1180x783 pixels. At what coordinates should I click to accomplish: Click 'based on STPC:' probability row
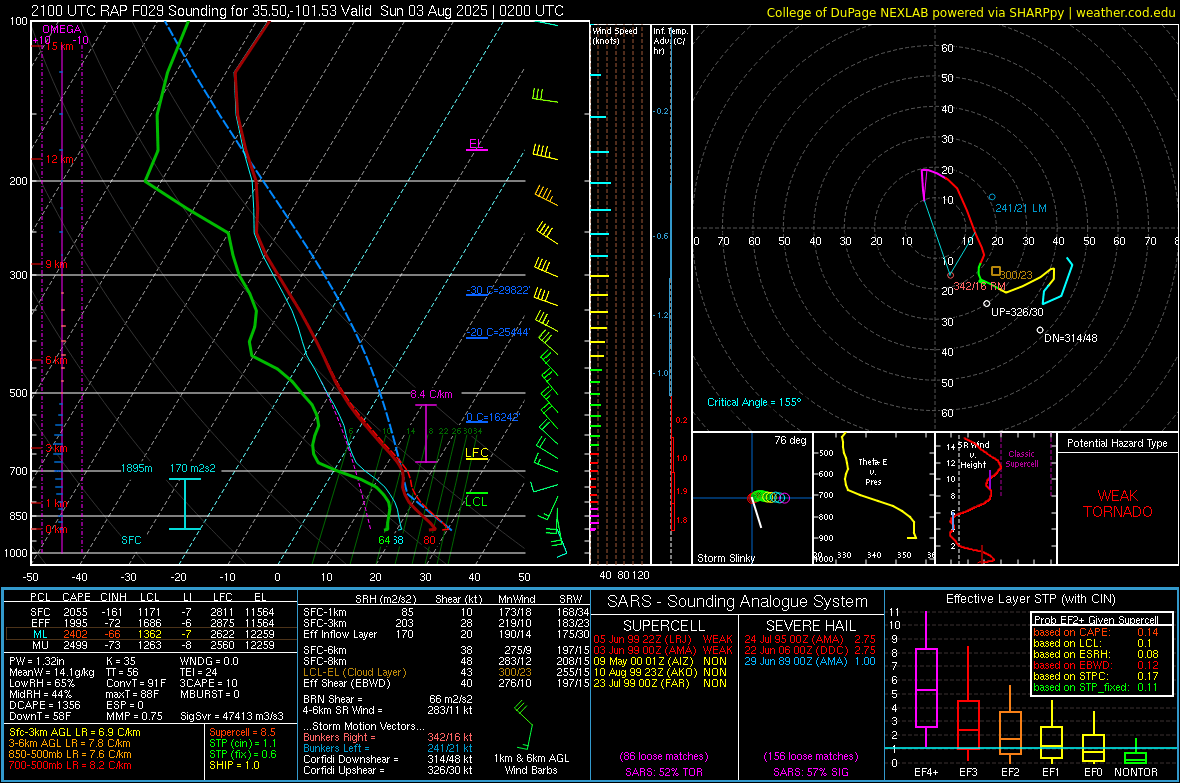click(1094, 676)
